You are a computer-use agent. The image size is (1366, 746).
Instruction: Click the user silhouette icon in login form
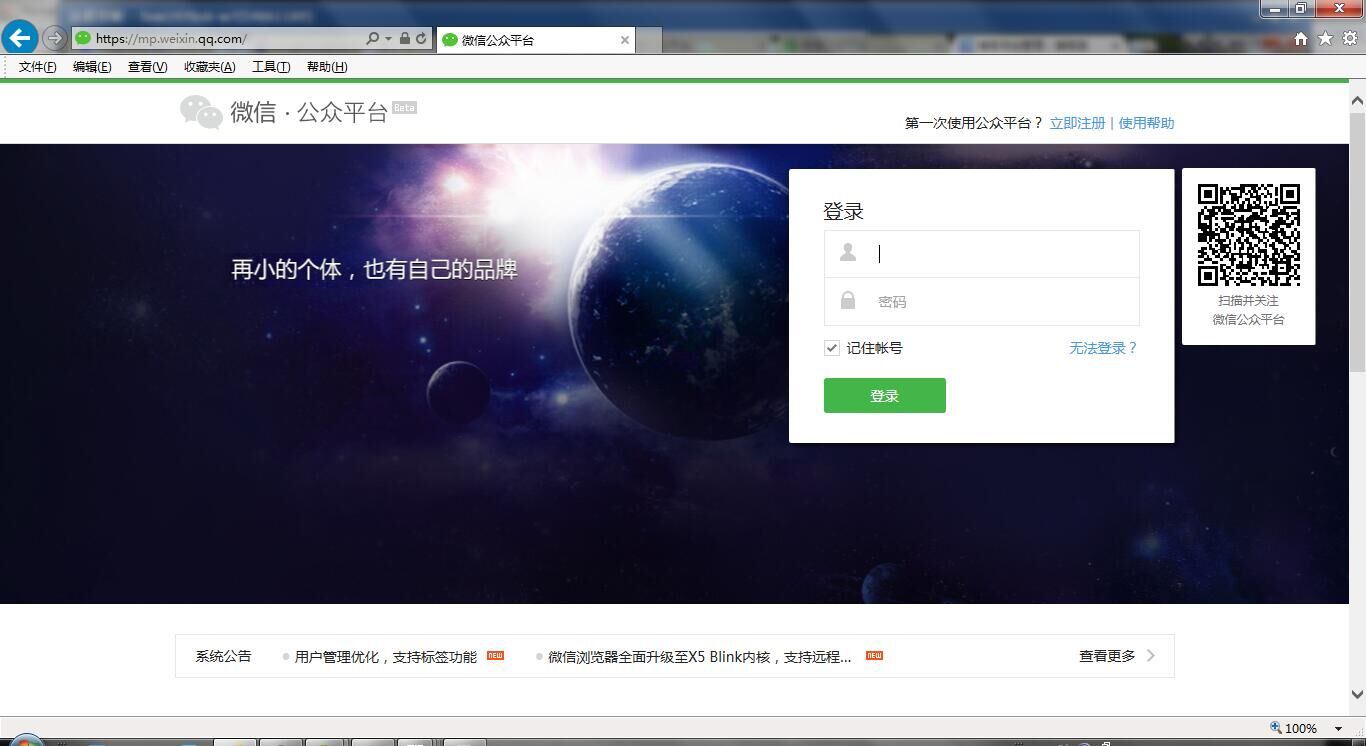tap(848, 252)
